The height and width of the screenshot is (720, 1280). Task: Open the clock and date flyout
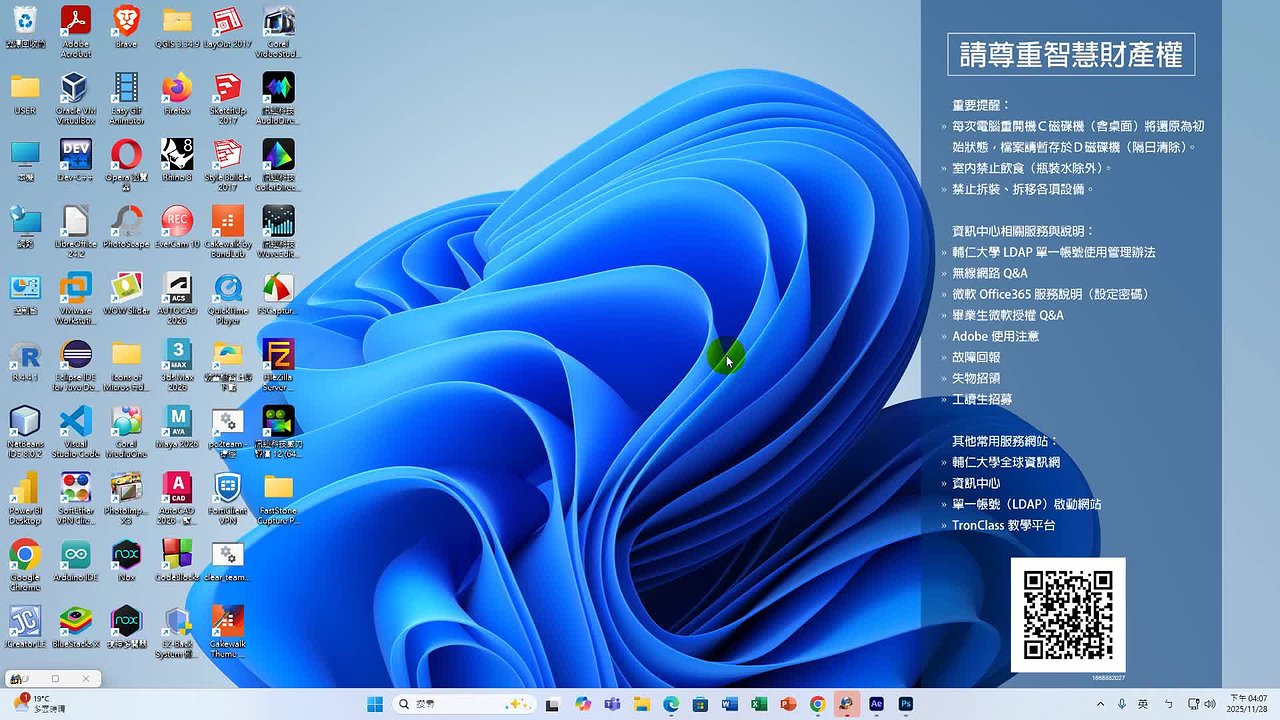1248,704
